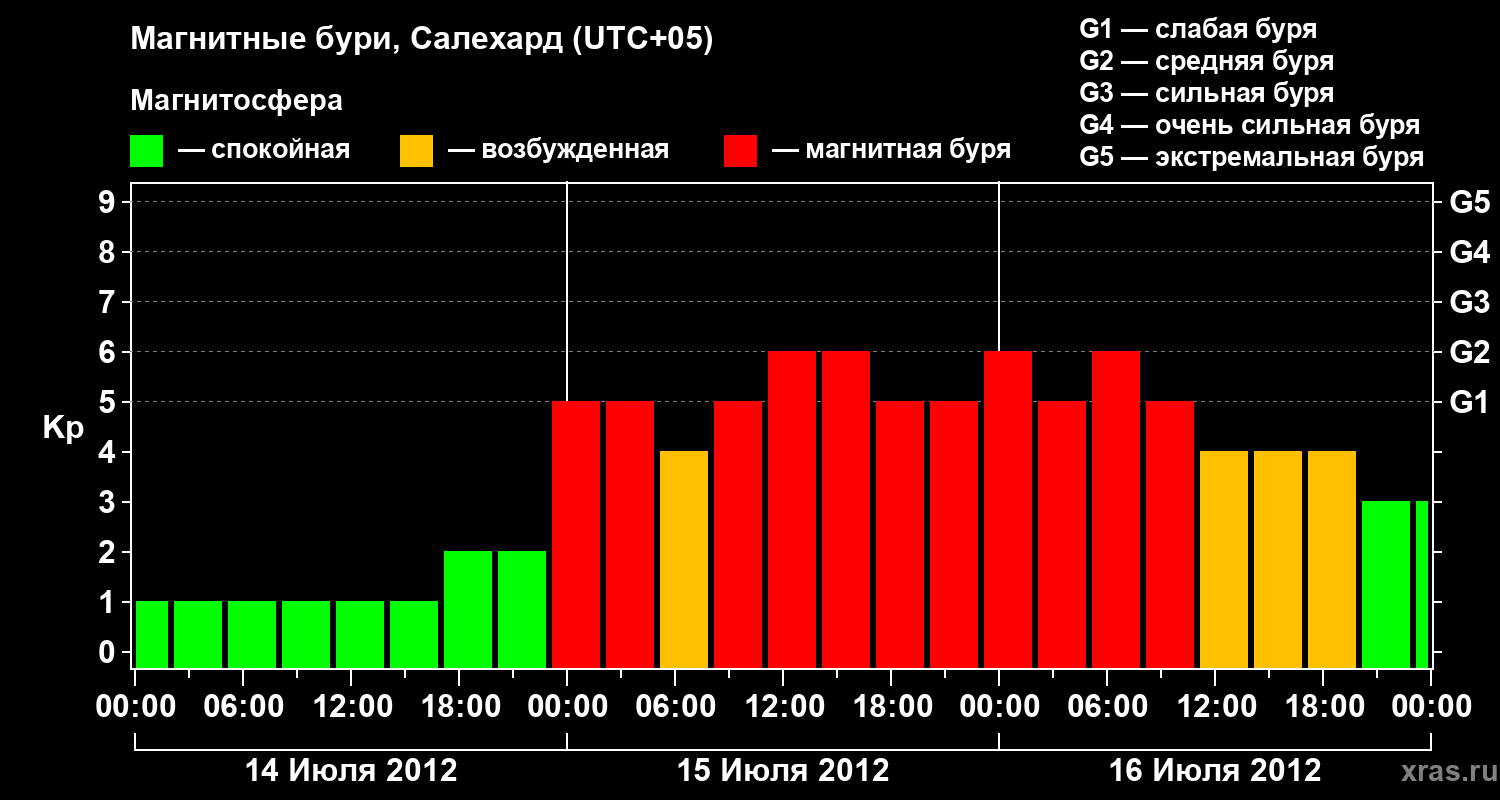The height and width of the screenshot is (800, 1500).
Task: Click the right-axis 'G3' storm level label
Action: click(x=1470, y=302)
